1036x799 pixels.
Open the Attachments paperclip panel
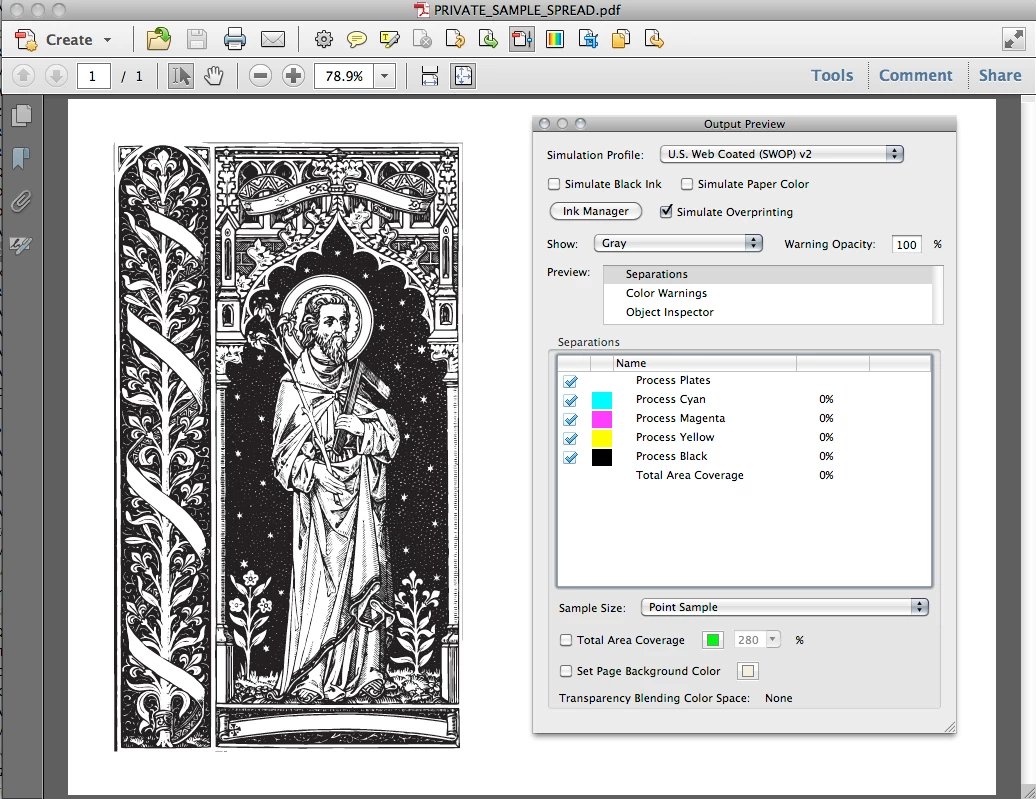coord(21,202)
